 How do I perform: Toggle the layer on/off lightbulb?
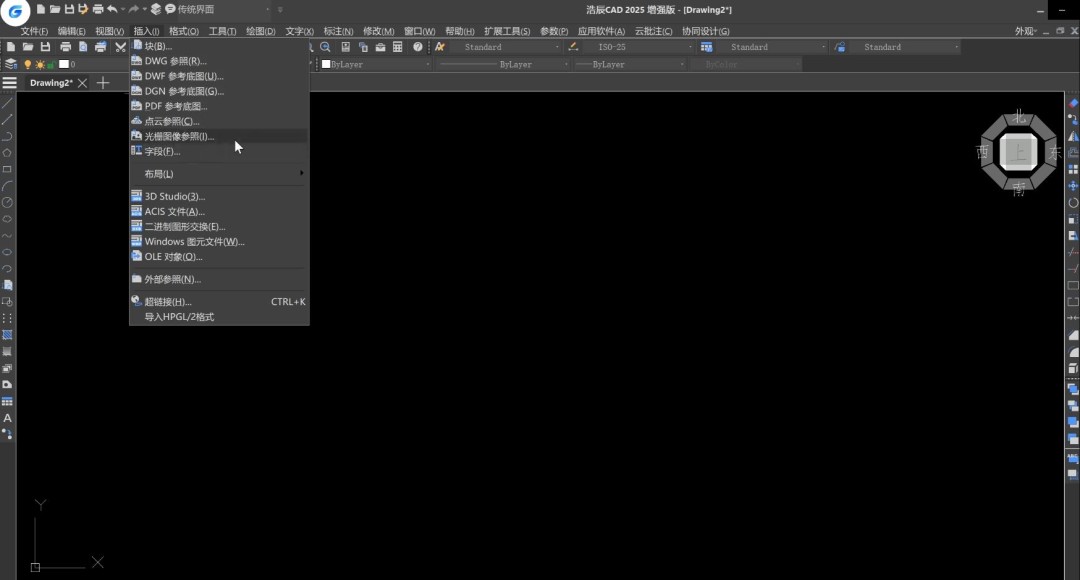[28, 64]
